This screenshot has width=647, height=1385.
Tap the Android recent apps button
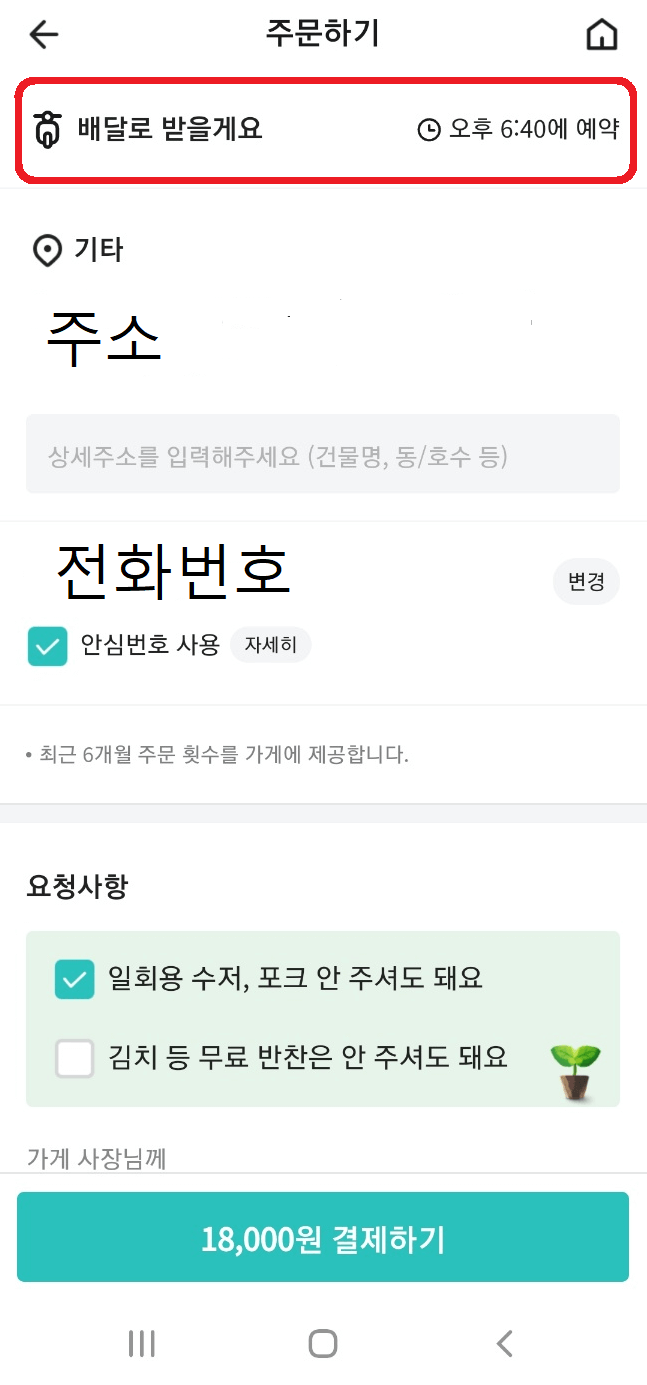(141, 1343)
